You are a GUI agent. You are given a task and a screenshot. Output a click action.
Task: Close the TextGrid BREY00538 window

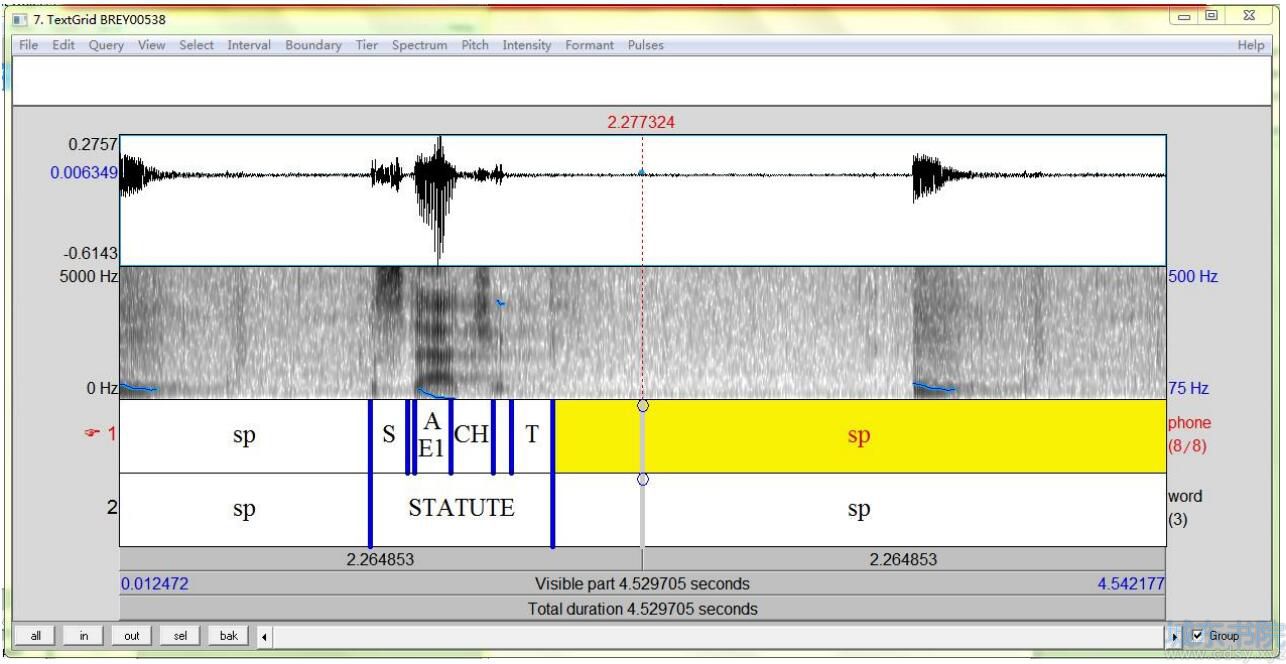pos(1249,15)
